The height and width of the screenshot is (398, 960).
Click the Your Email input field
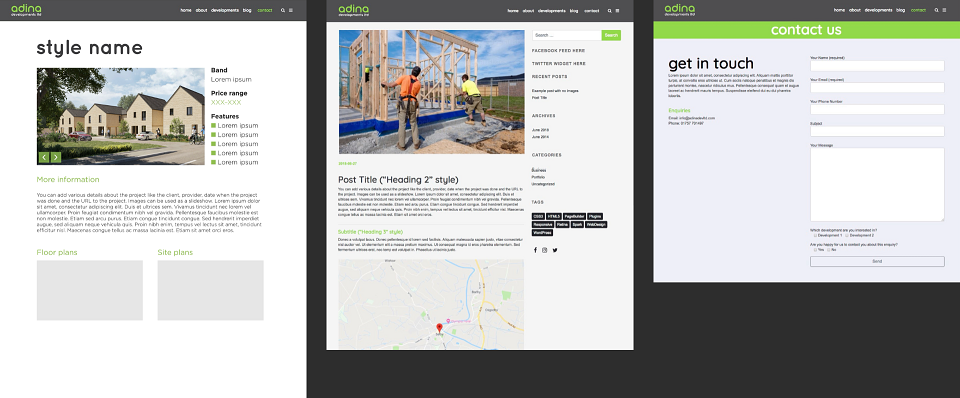coord(877,88)
